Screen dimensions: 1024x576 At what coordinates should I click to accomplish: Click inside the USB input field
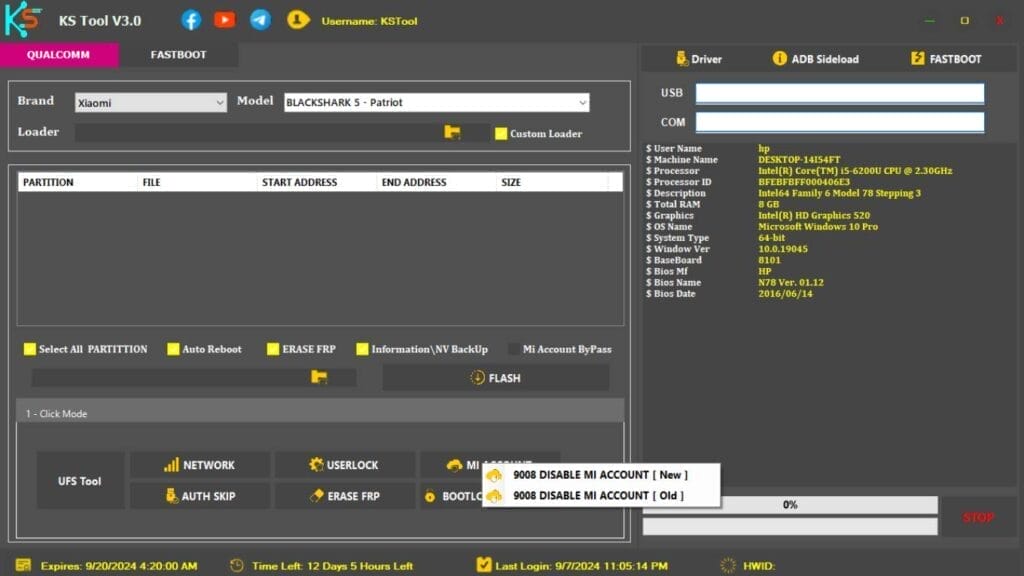840,92
